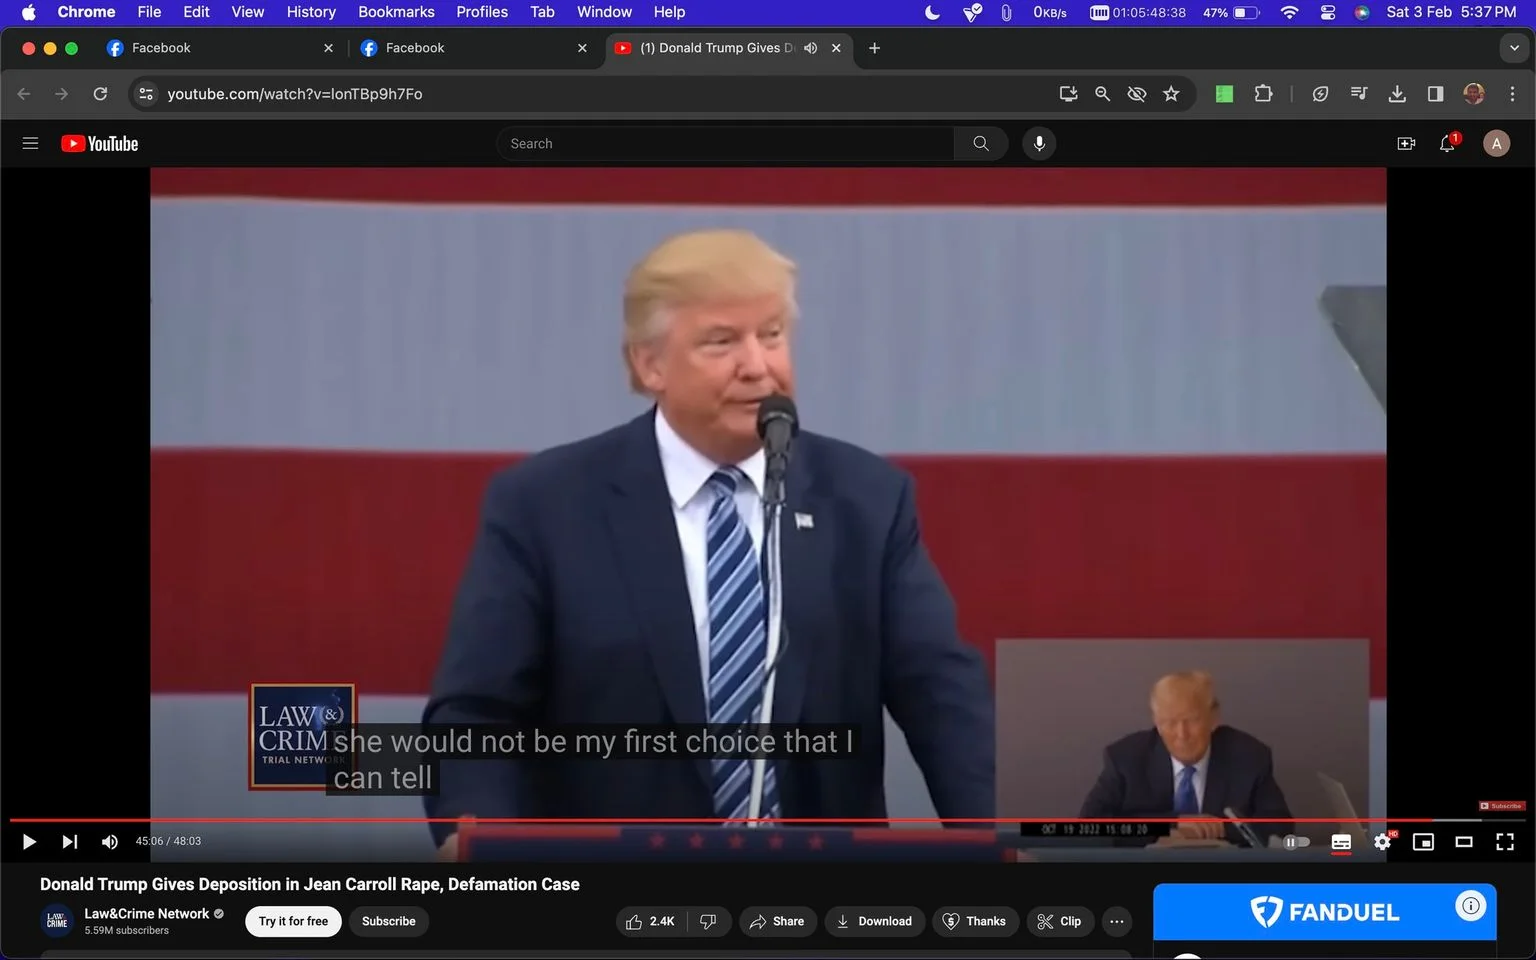Image resolution: width=1536 pixels, height=960 pixels.
Task: Go to YouTube home via logo
Action: [99, 143]
